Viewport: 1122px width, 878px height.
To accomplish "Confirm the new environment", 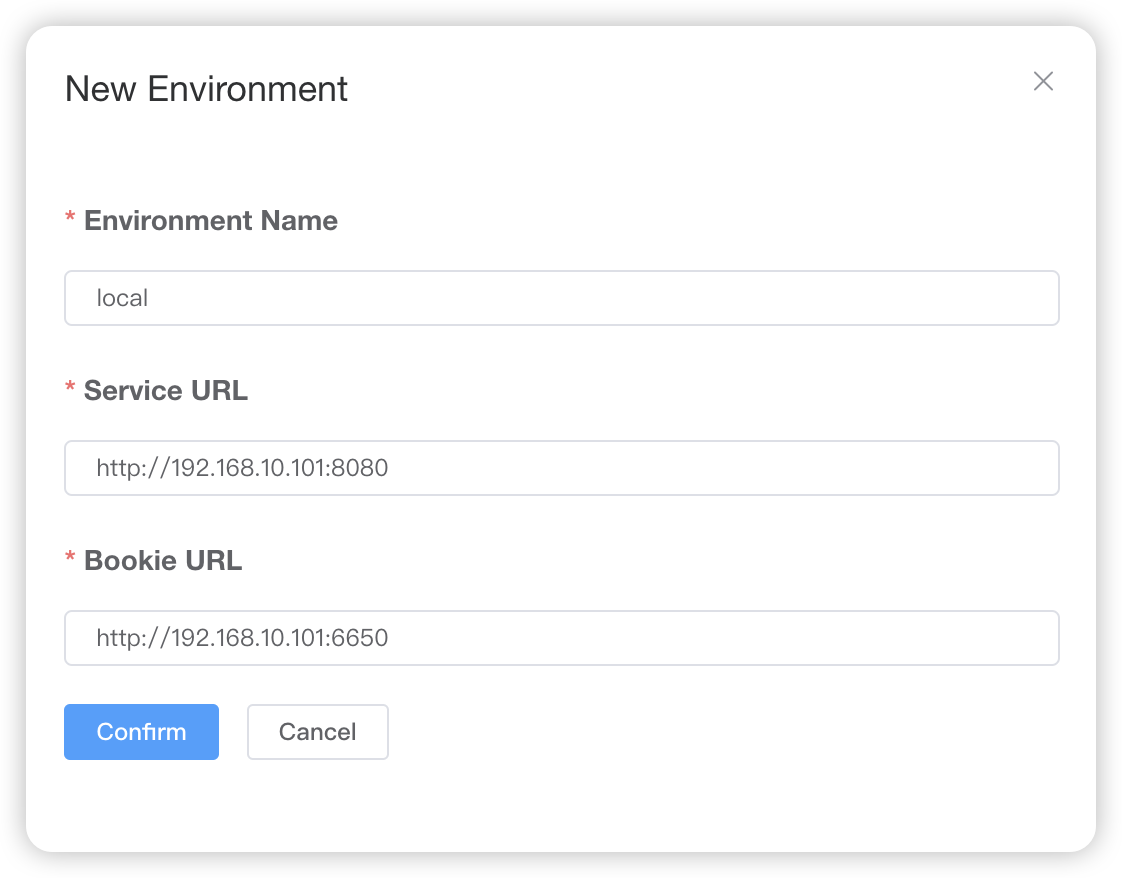I will 142,732.
